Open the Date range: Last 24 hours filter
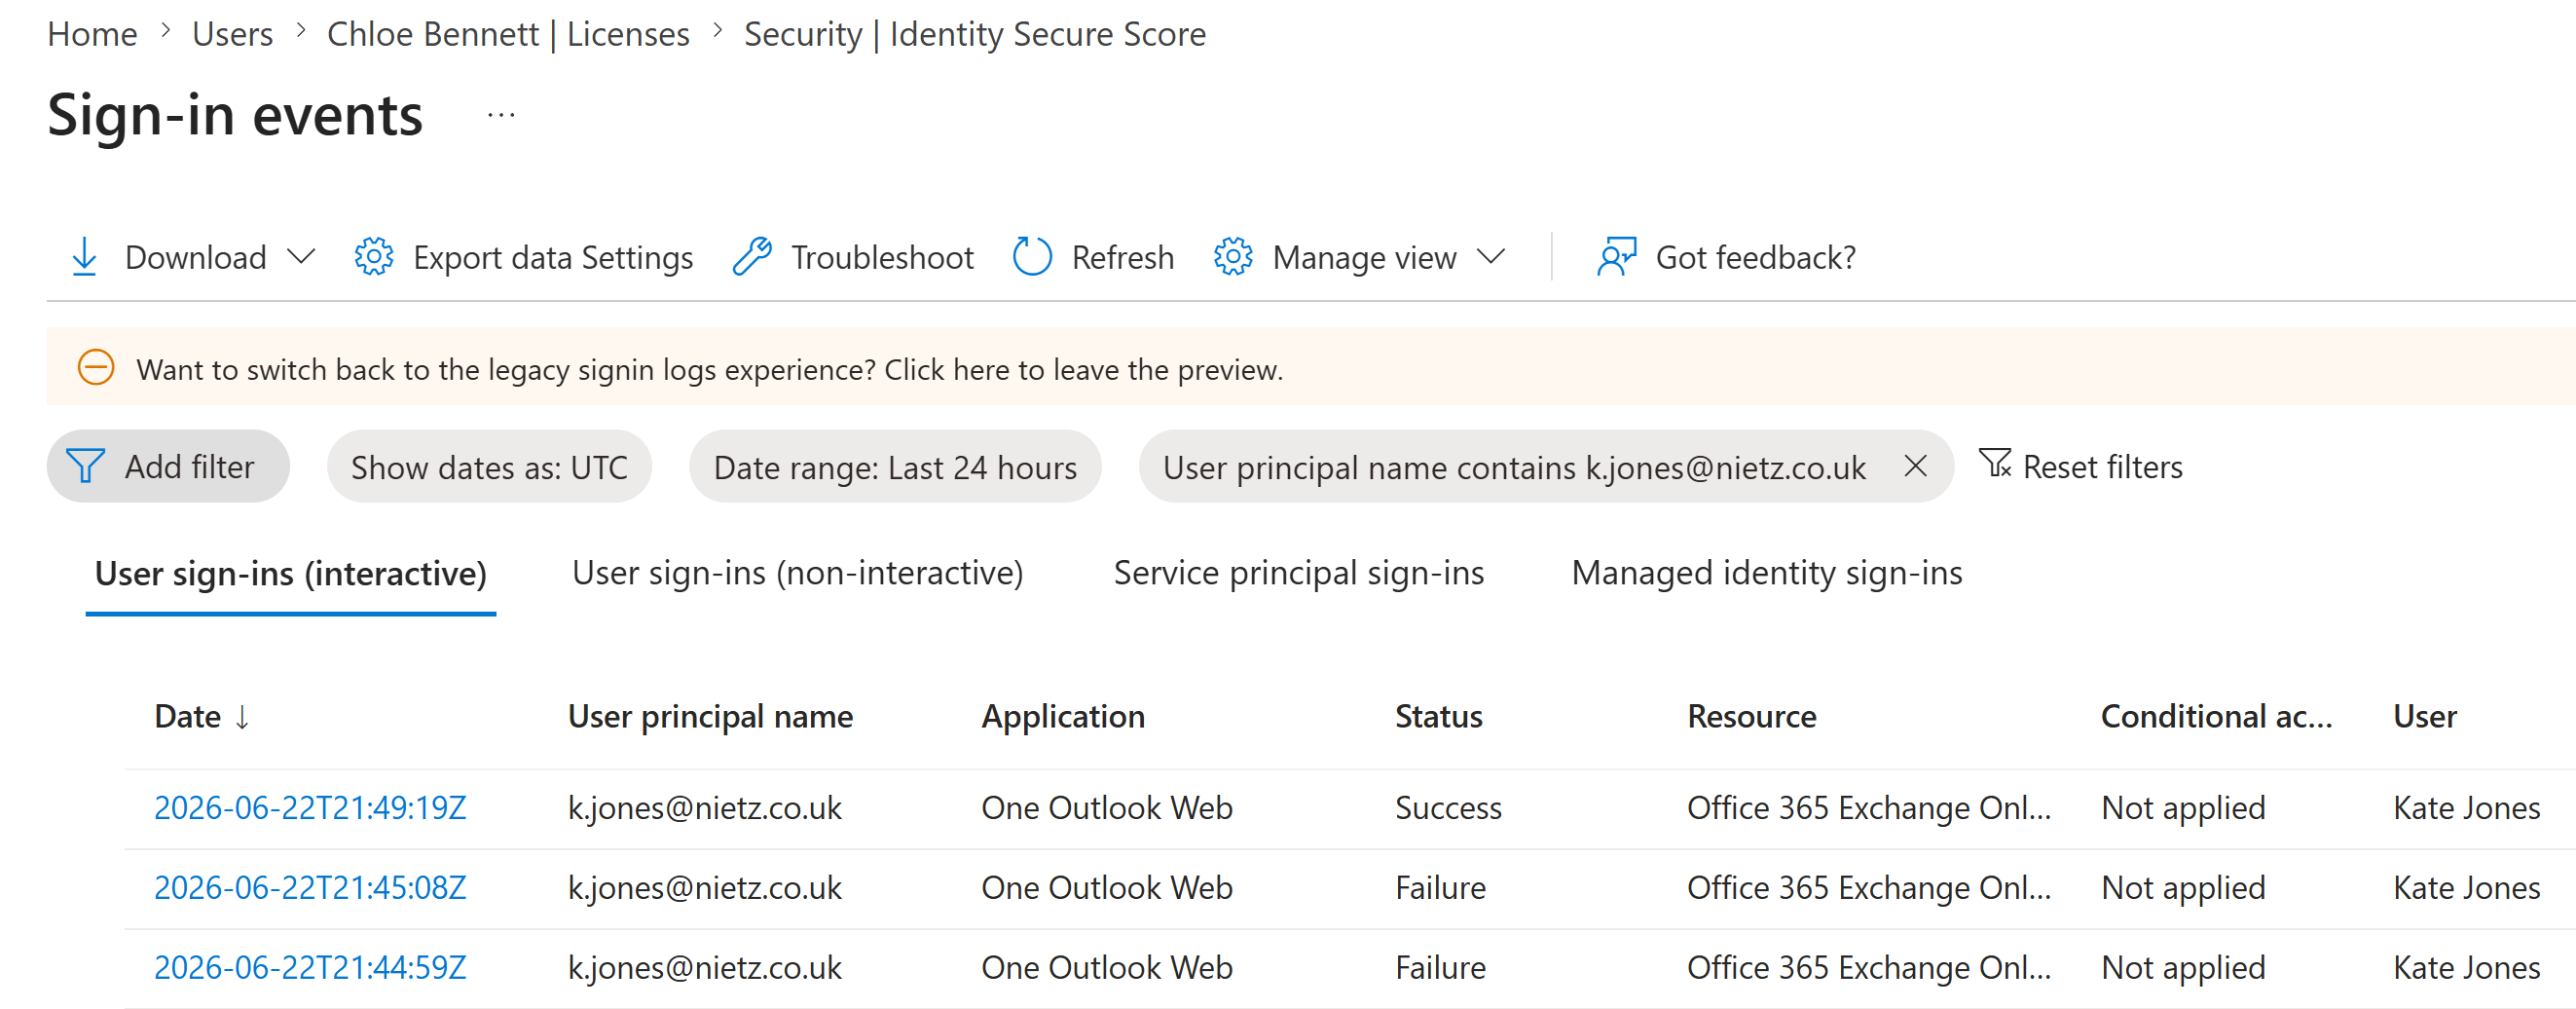The image size is (2576, 1009). pos(895,466)
